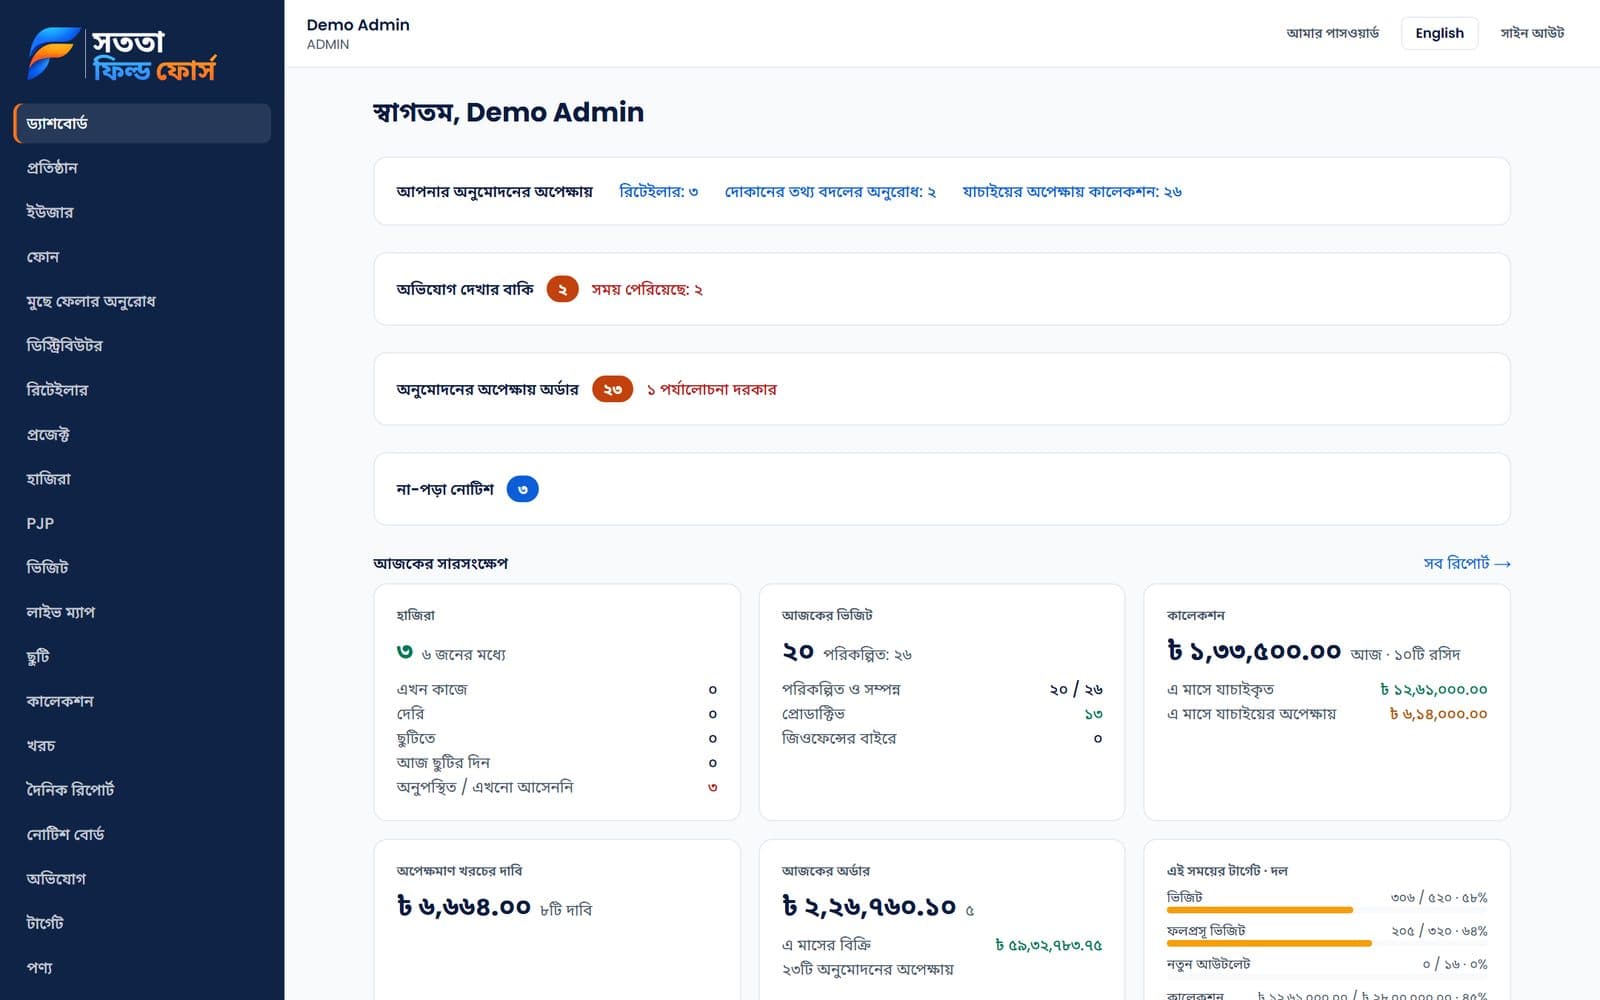This screenshot has height=1000, width=1600.
Task: Click the ভিজিট target progress bar
Action: pos(1327,910)
